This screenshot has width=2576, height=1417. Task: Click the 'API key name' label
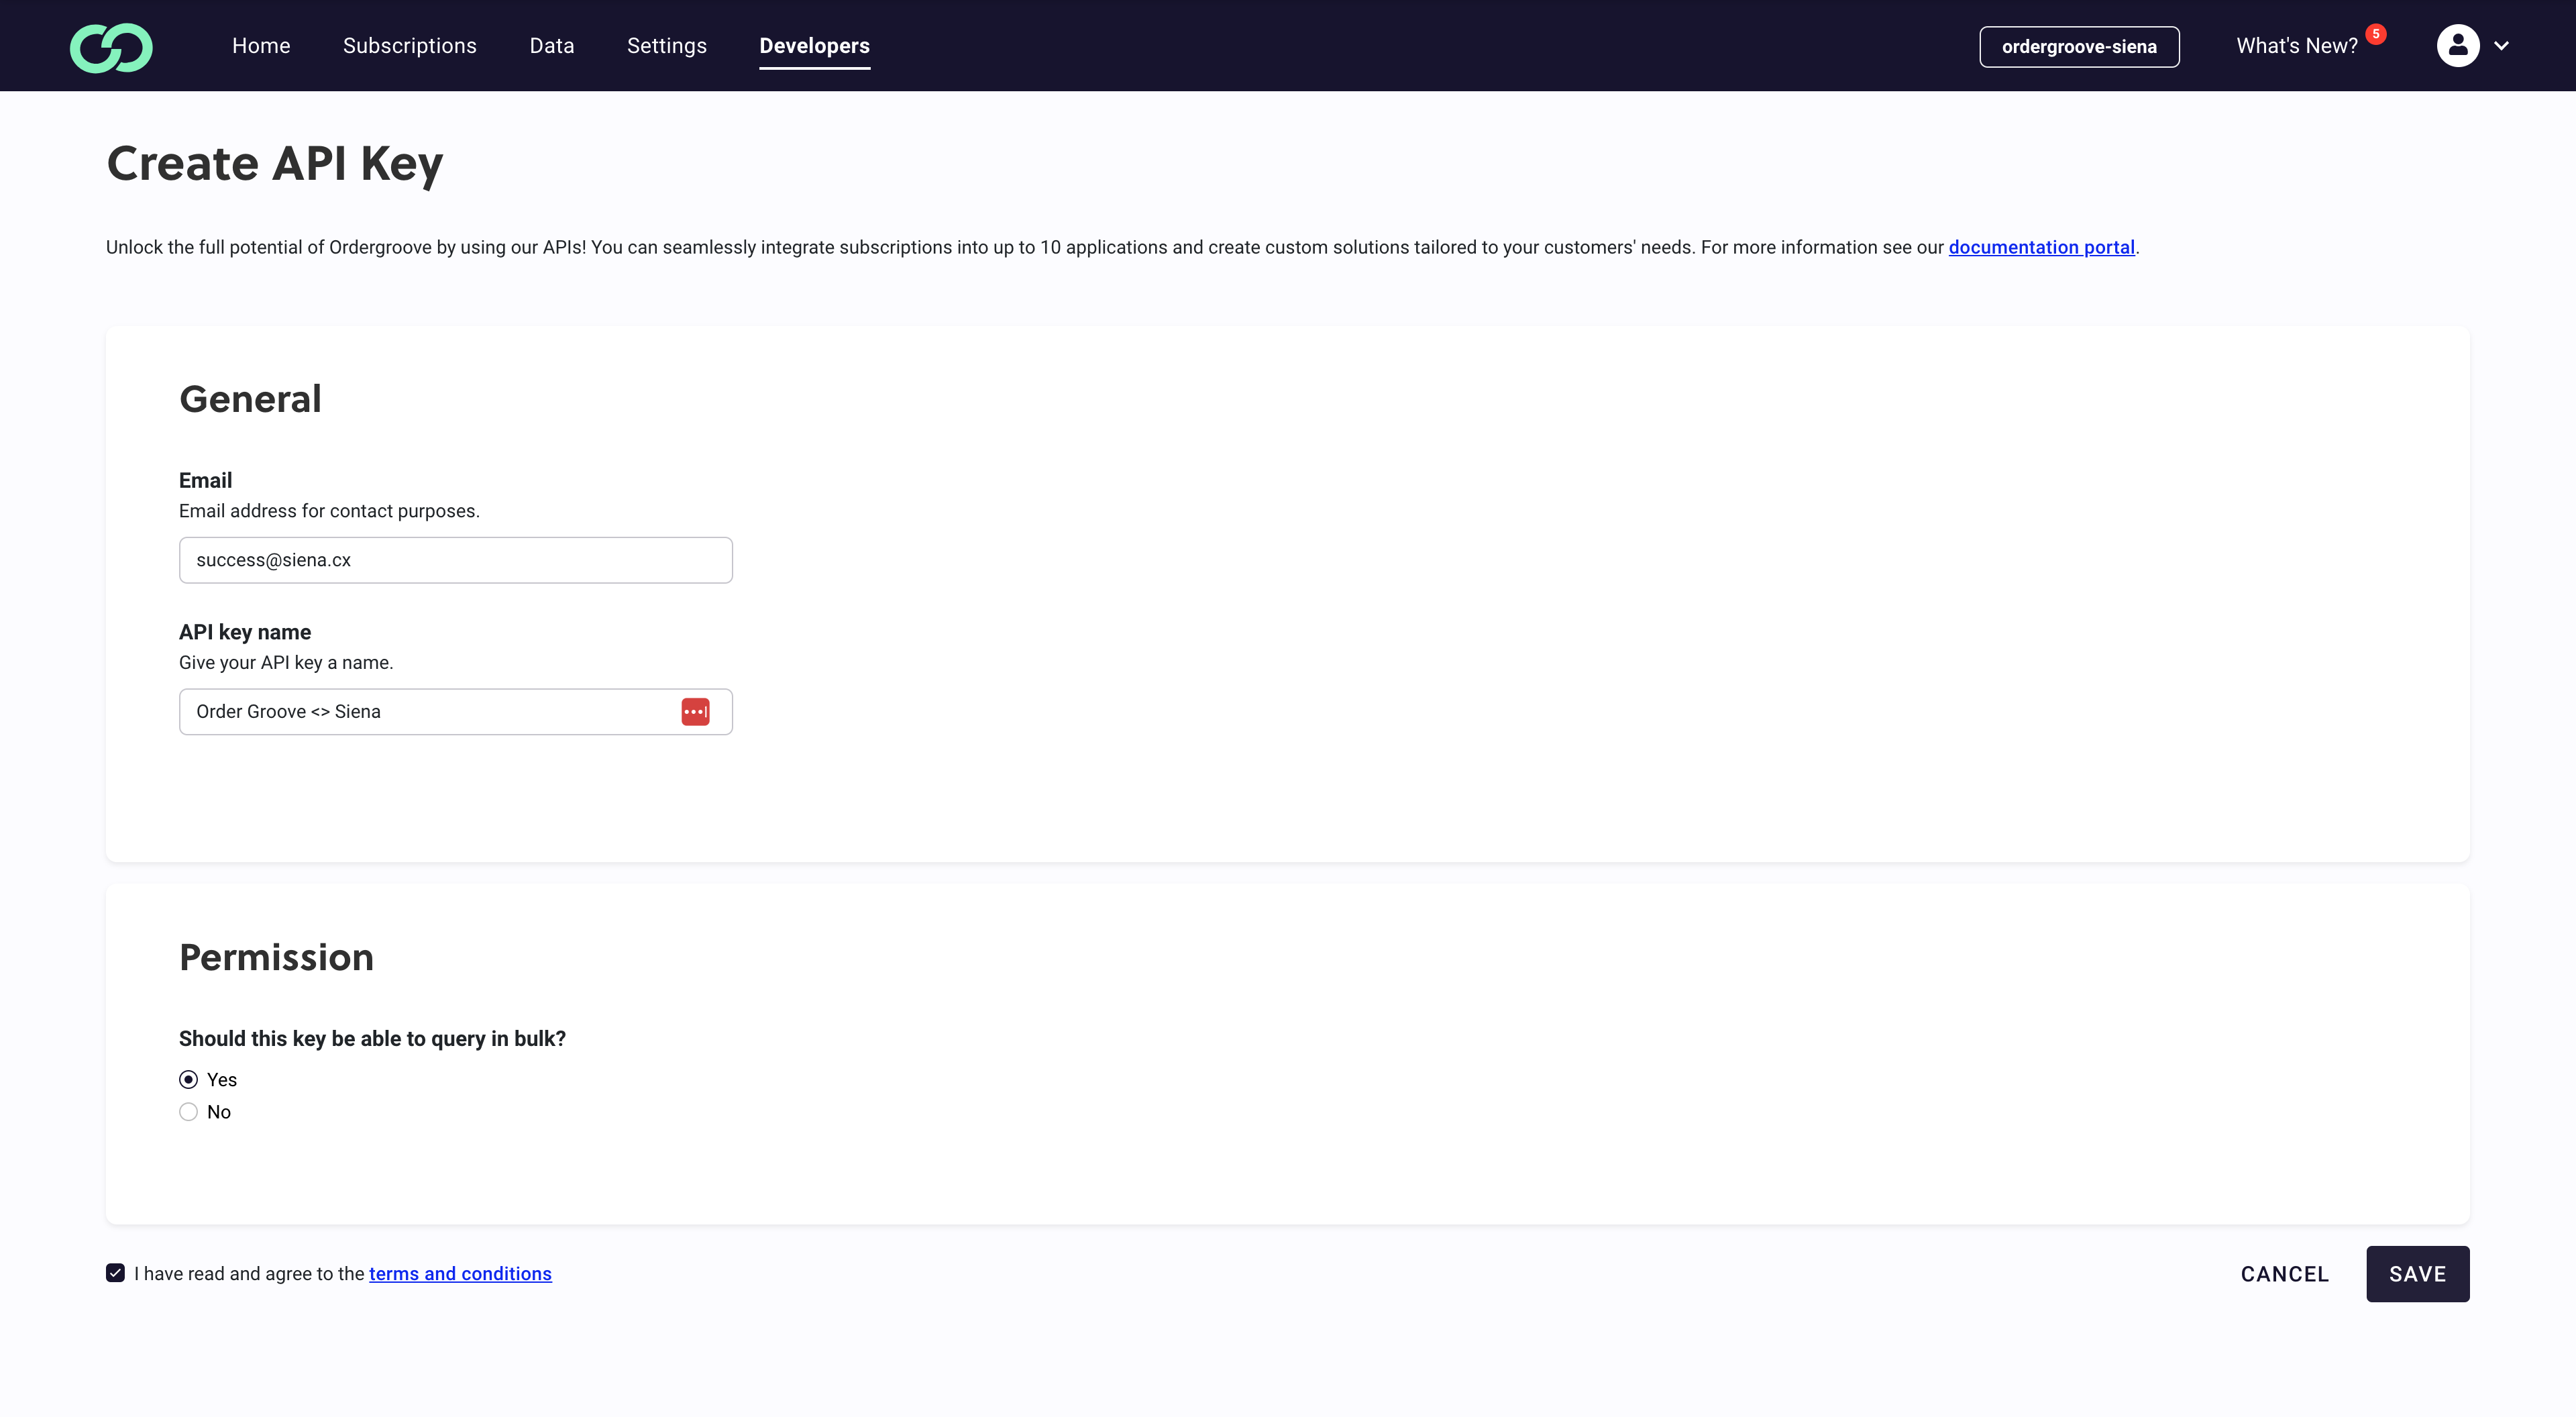pos(245,632)
